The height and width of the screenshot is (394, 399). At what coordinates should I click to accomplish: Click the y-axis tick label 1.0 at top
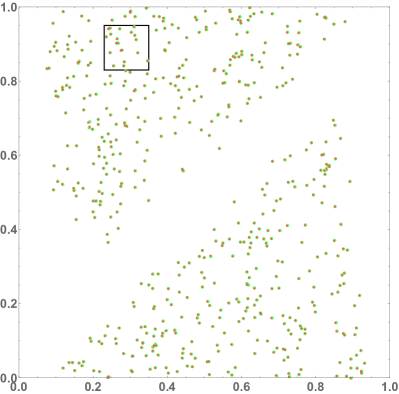pyautogui.click(x=7, y=7)
